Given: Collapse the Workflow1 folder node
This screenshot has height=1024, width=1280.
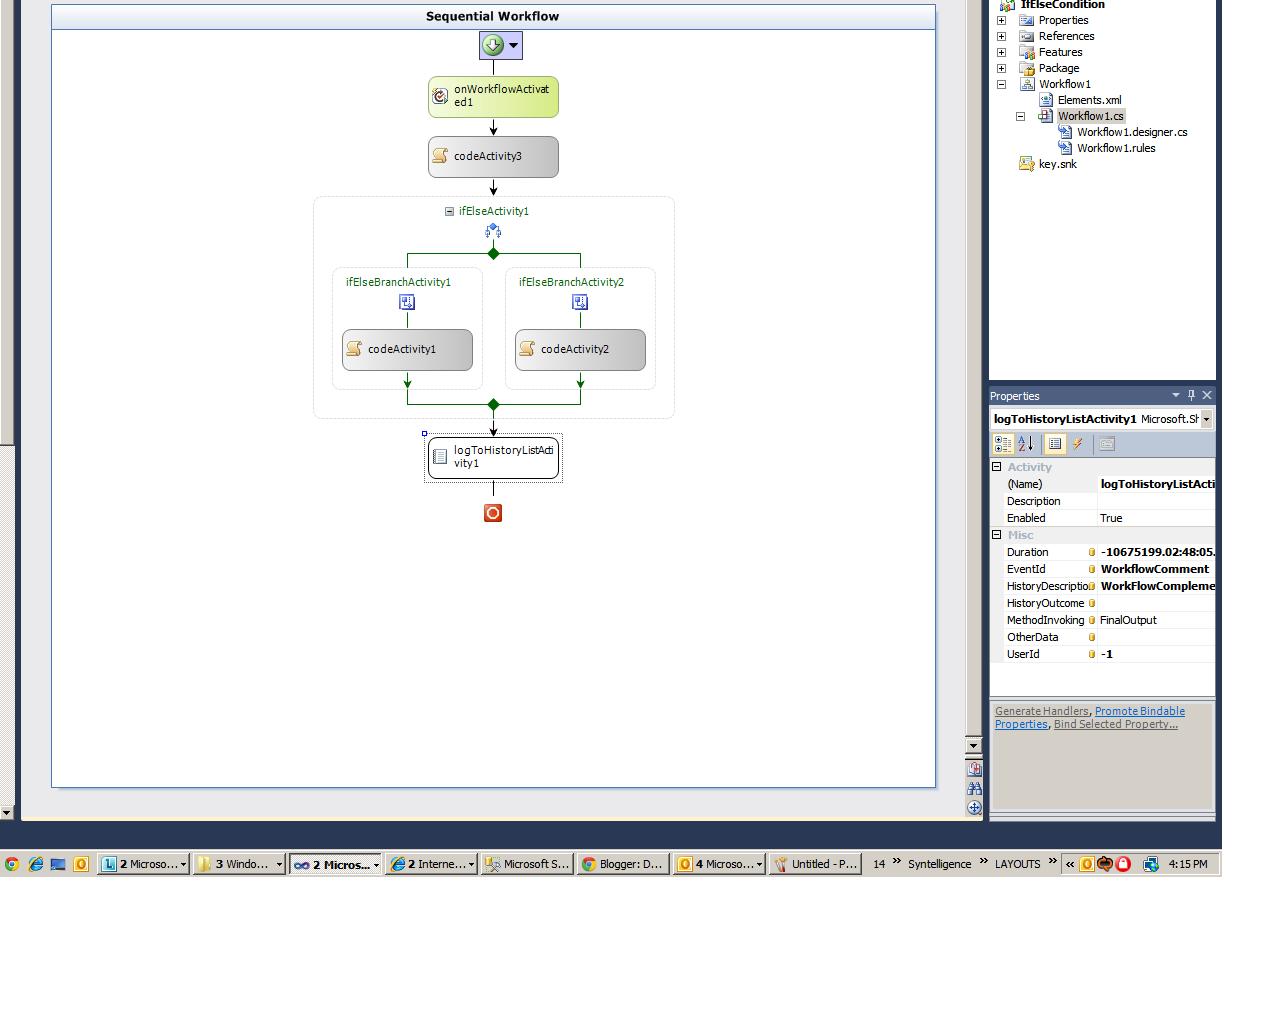Looking at the screenshot, I should pyautogui.click(x=1001, y=84).
